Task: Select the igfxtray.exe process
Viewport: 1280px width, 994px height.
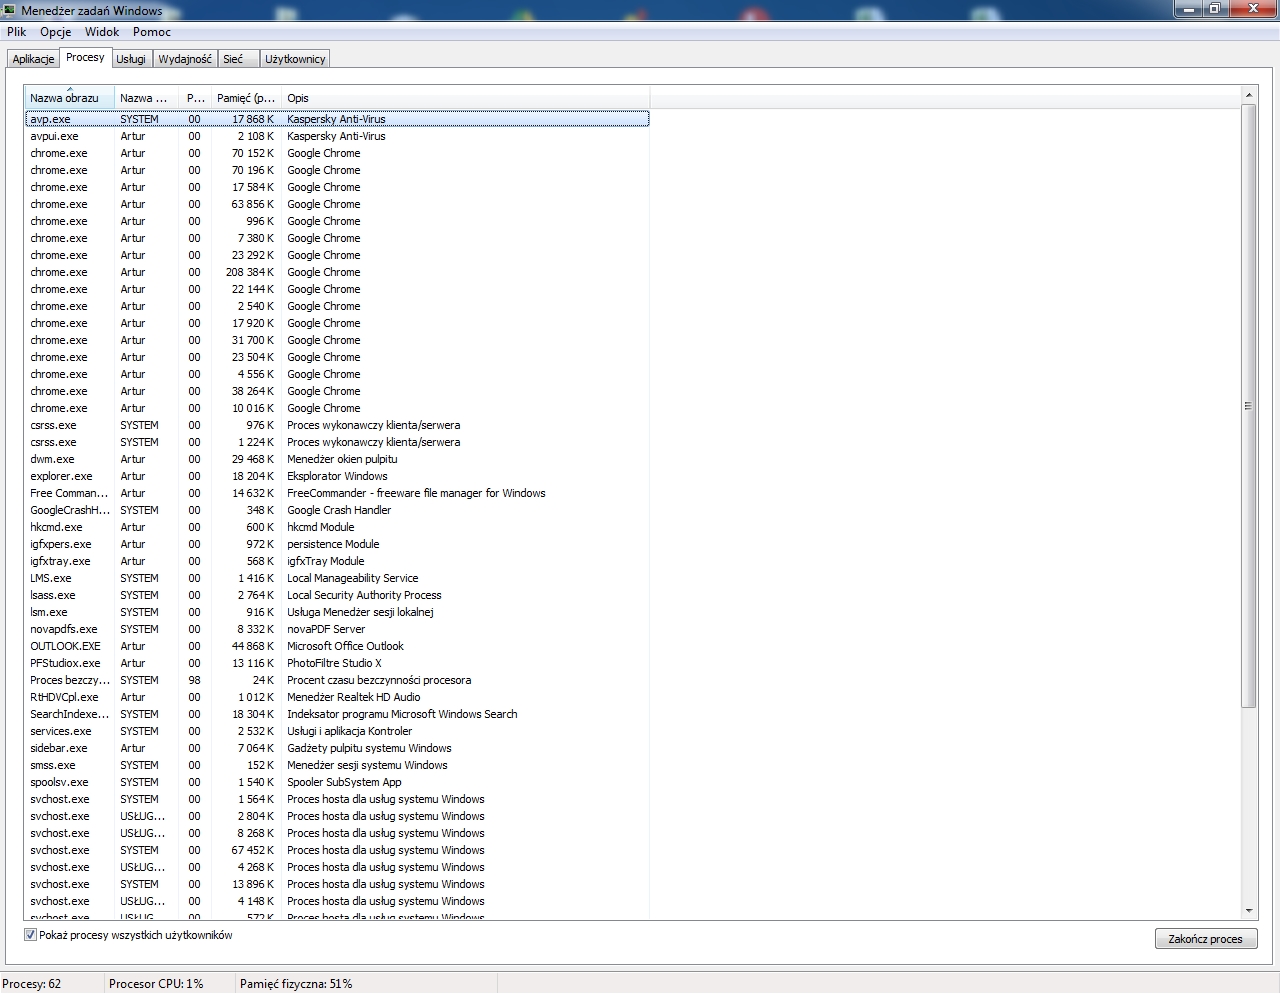Action: tap(337, 561)
